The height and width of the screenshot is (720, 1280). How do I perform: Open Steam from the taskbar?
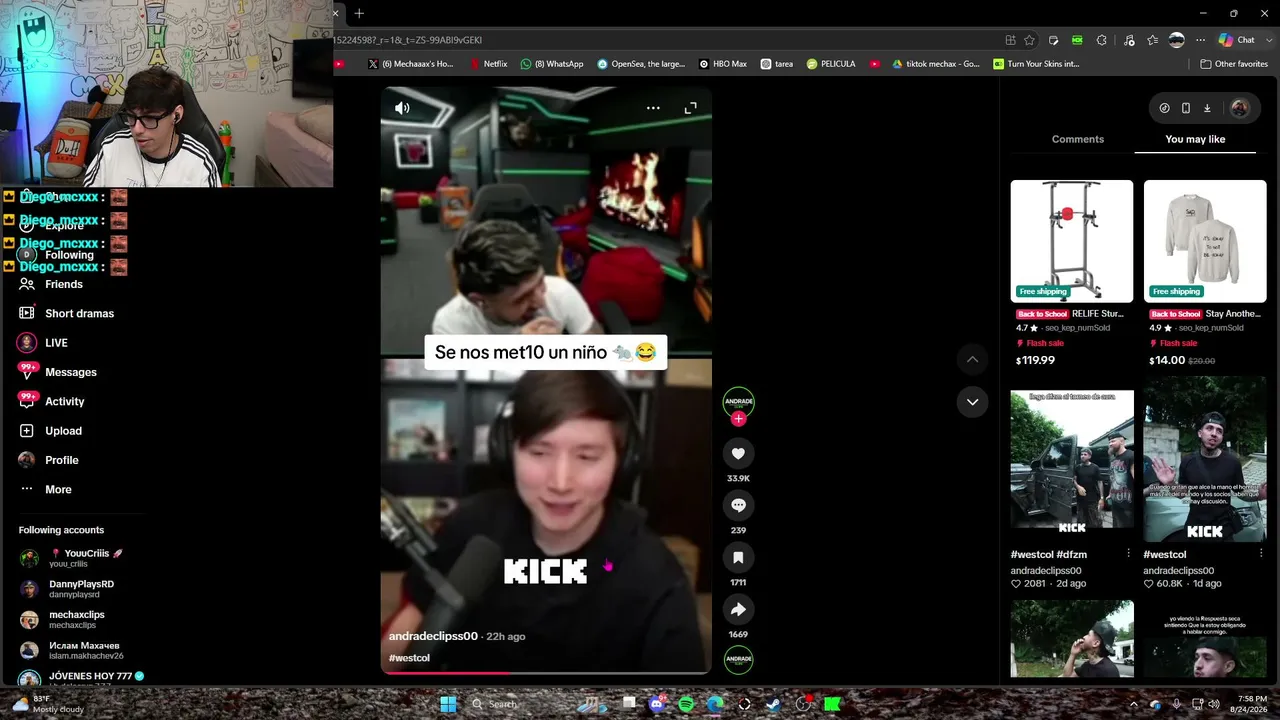[773, 704]
